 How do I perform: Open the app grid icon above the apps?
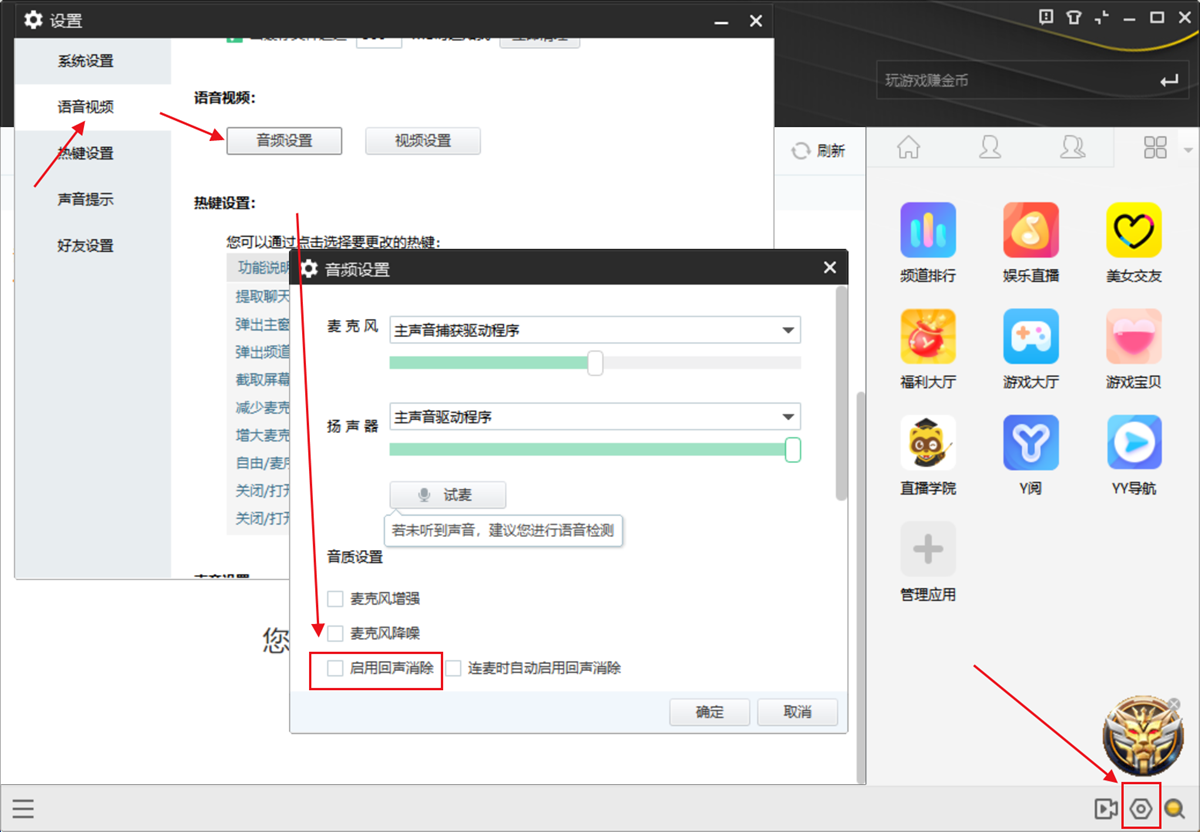1155,147
